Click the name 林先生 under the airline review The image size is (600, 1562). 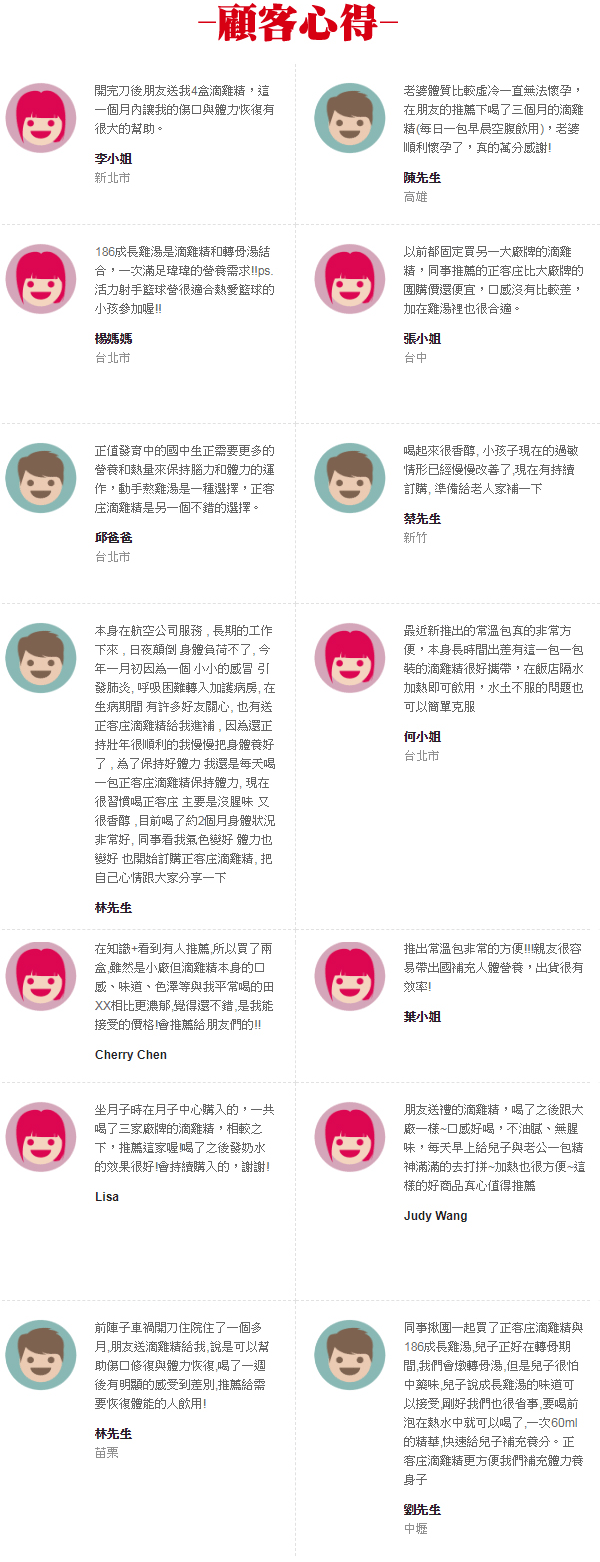click(113, 908)
